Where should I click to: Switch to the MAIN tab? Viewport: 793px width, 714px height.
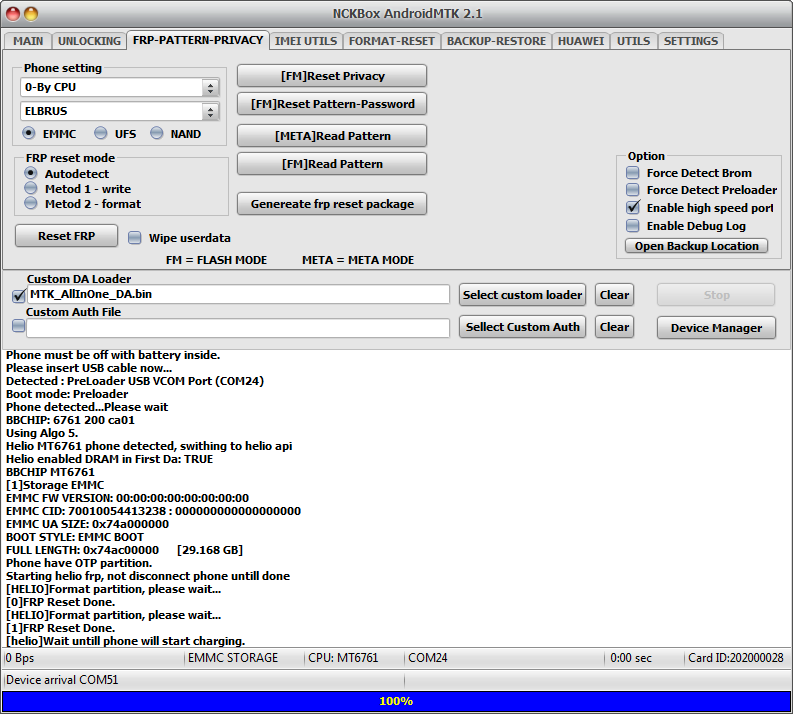pos(28,41)
